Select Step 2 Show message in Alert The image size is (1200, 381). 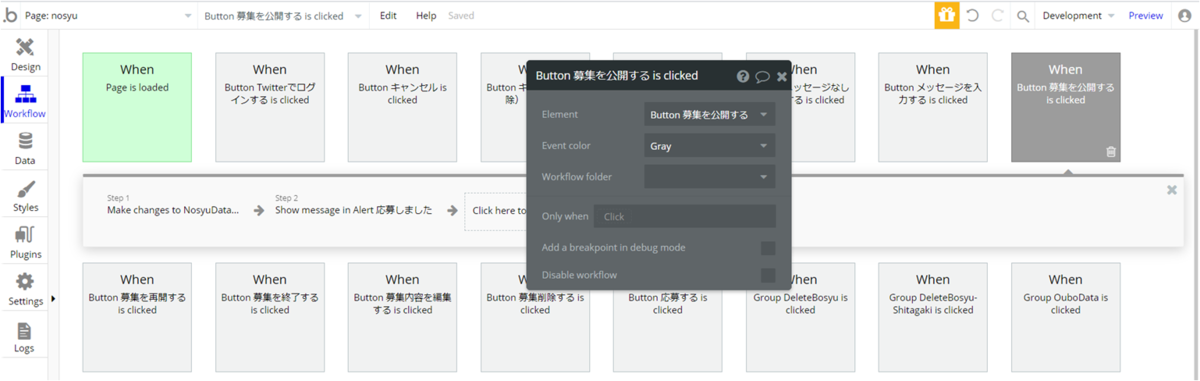pyautogui.click(x=354, y=205)
